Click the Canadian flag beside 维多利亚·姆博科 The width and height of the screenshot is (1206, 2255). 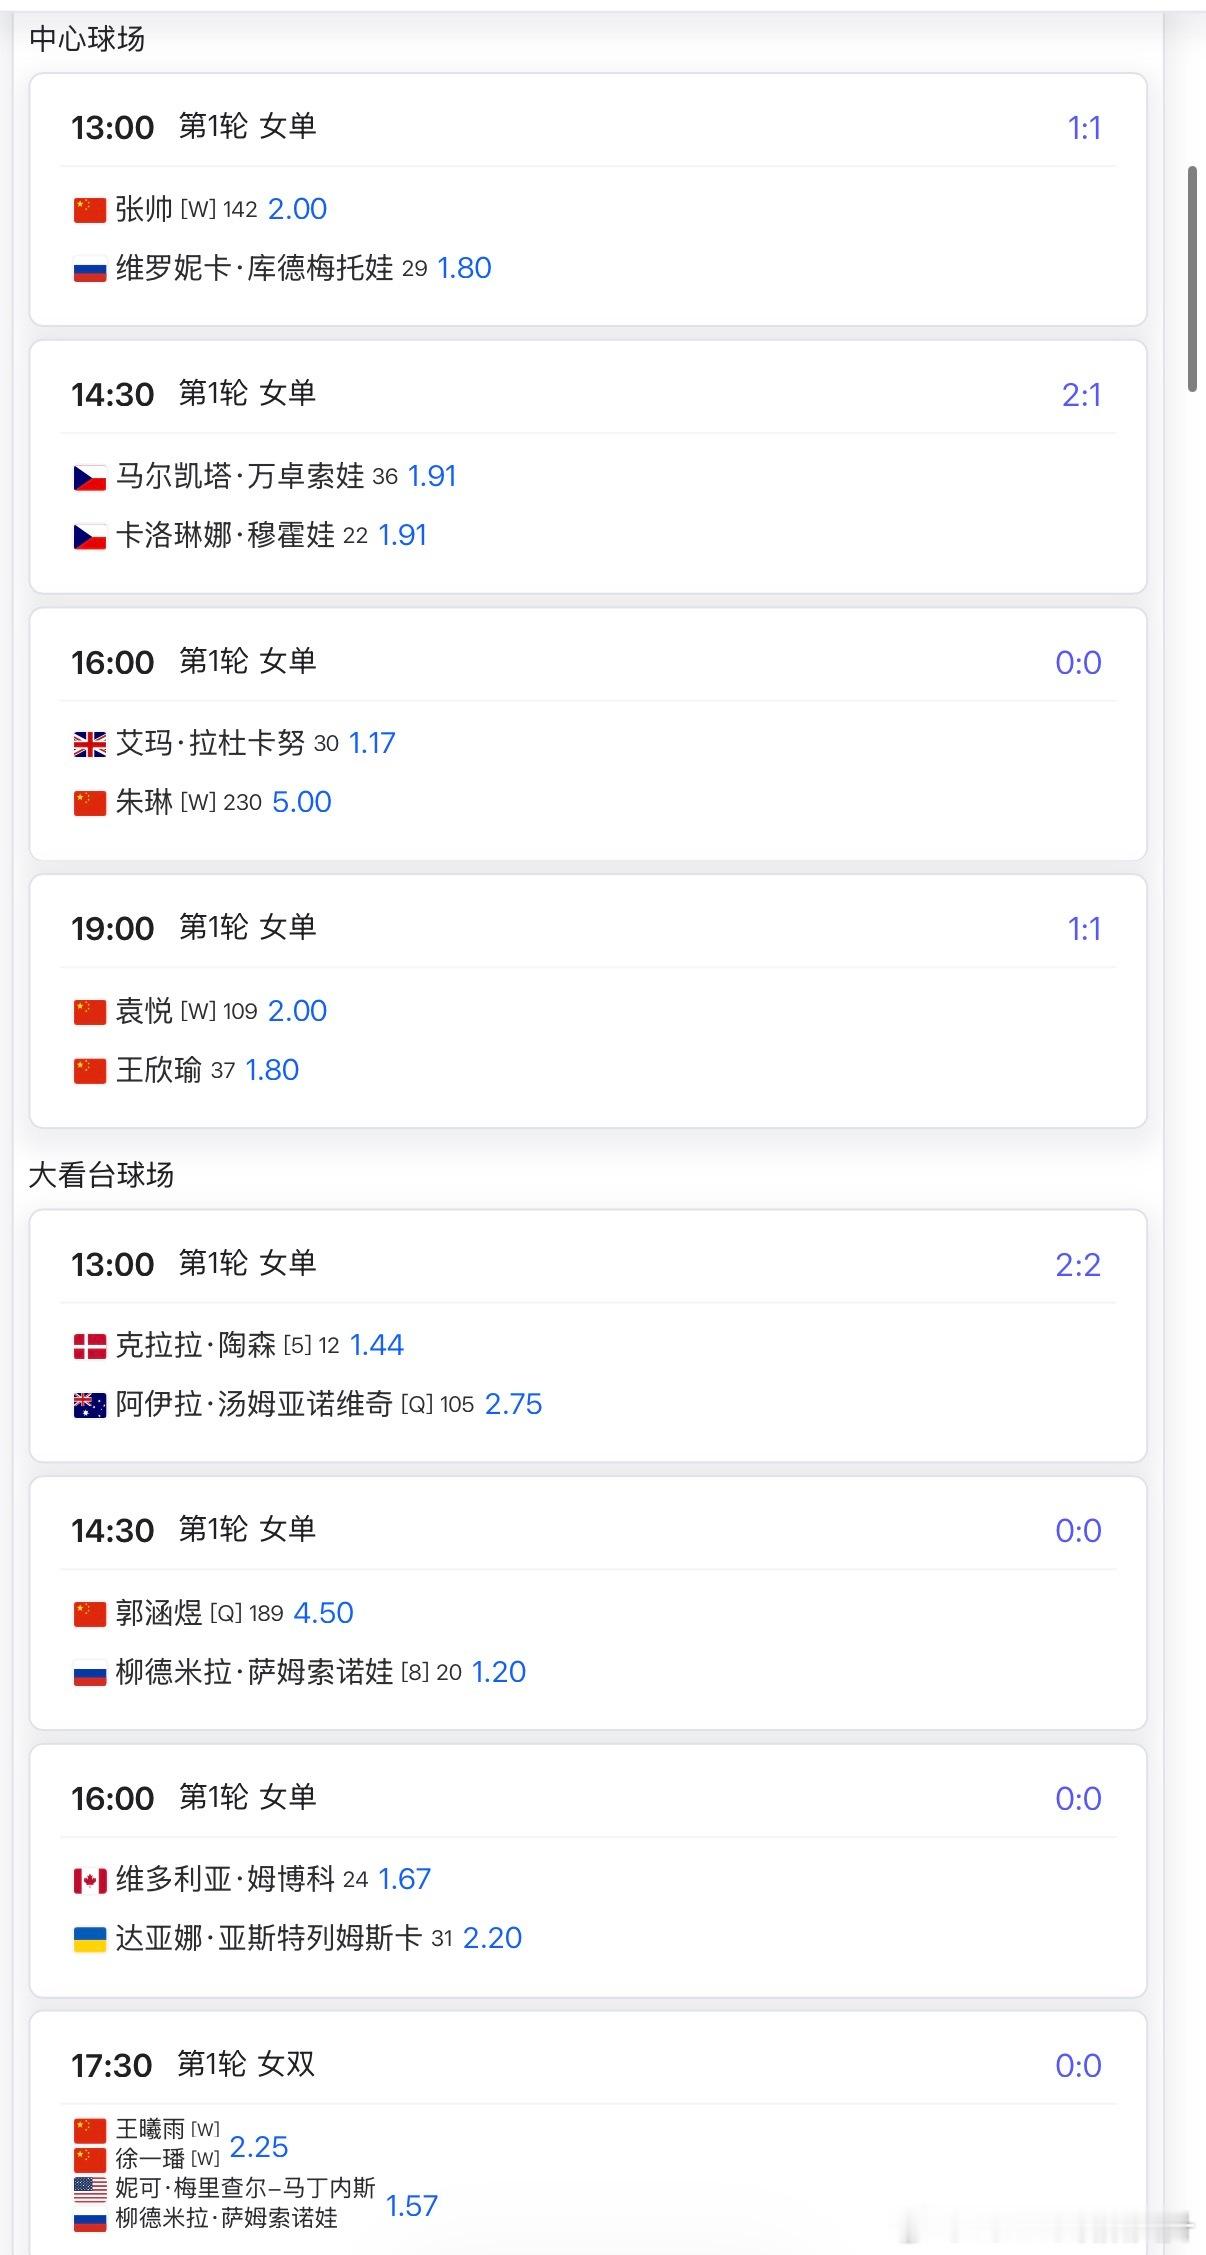click(x=90, y=1881)
